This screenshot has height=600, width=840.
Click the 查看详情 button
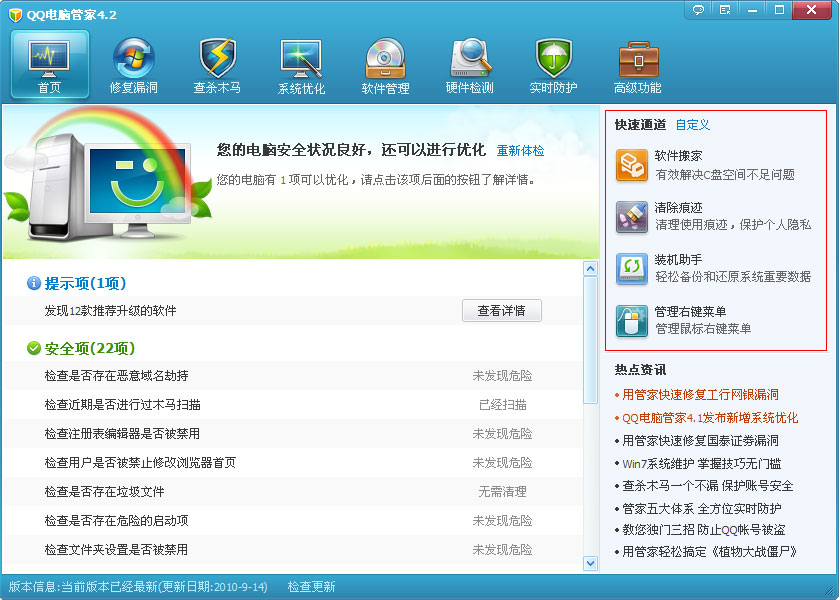coord(502,311)
